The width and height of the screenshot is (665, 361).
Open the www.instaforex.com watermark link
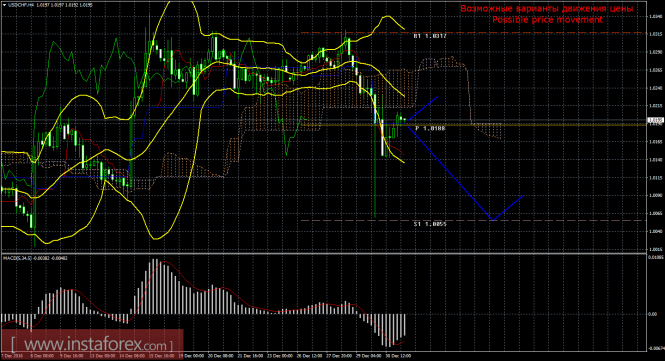coord(92,343)
